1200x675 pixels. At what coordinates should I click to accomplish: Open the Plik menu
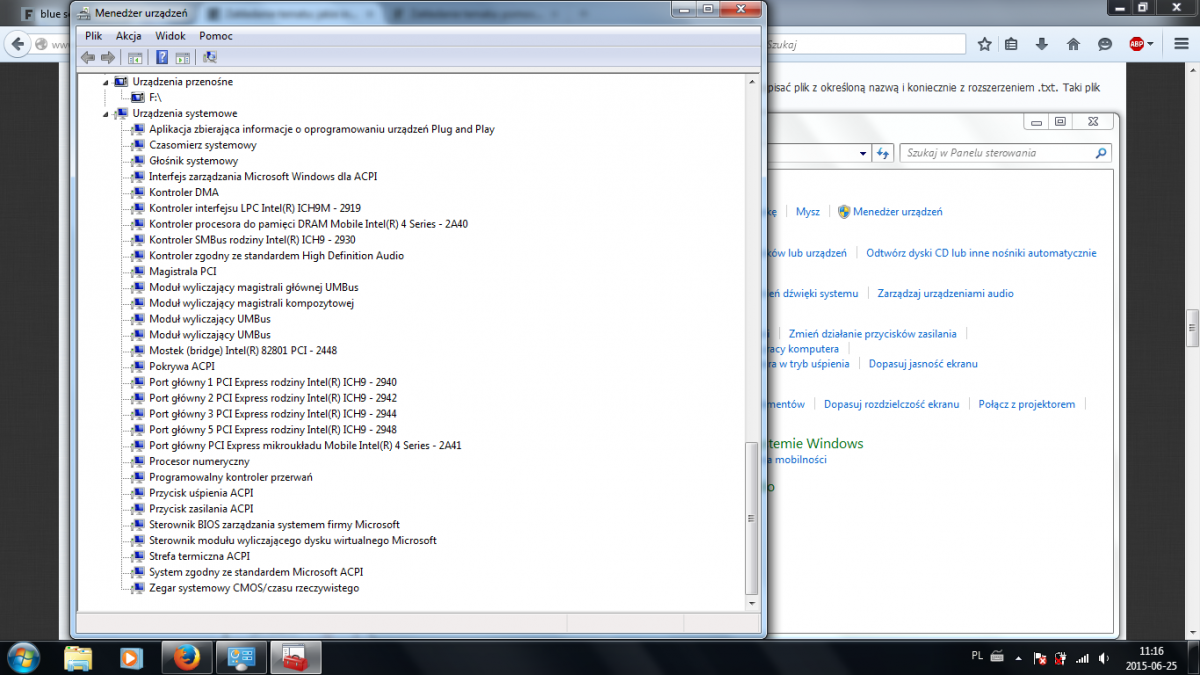(94, 36)
